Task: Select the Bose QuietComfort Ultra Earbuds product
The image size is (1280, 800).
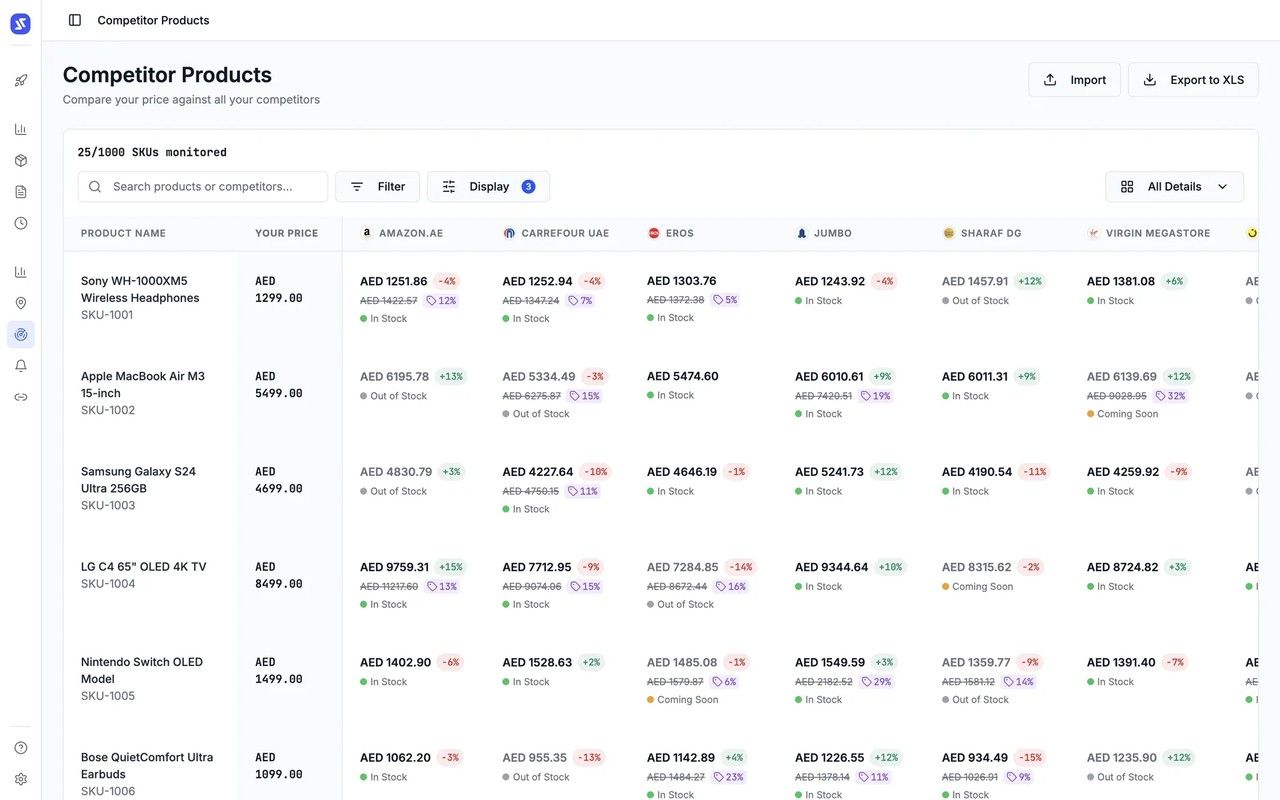Action: [x=147, y=765]
